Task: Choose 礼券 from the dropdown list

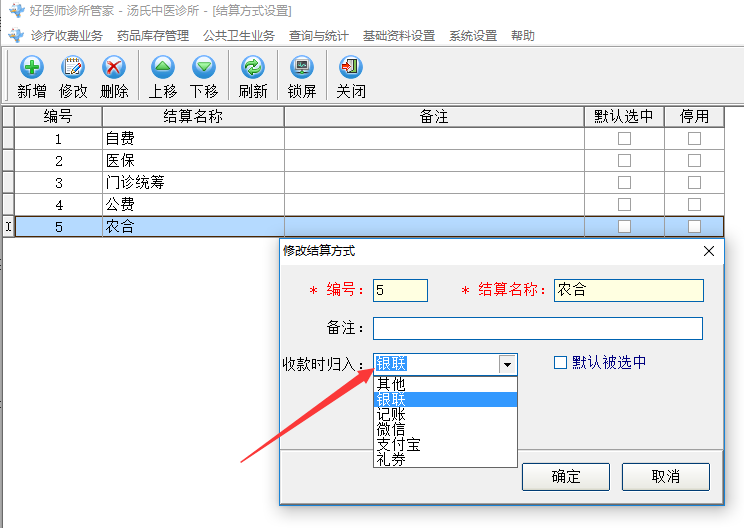Action: (x=445, y=459)
